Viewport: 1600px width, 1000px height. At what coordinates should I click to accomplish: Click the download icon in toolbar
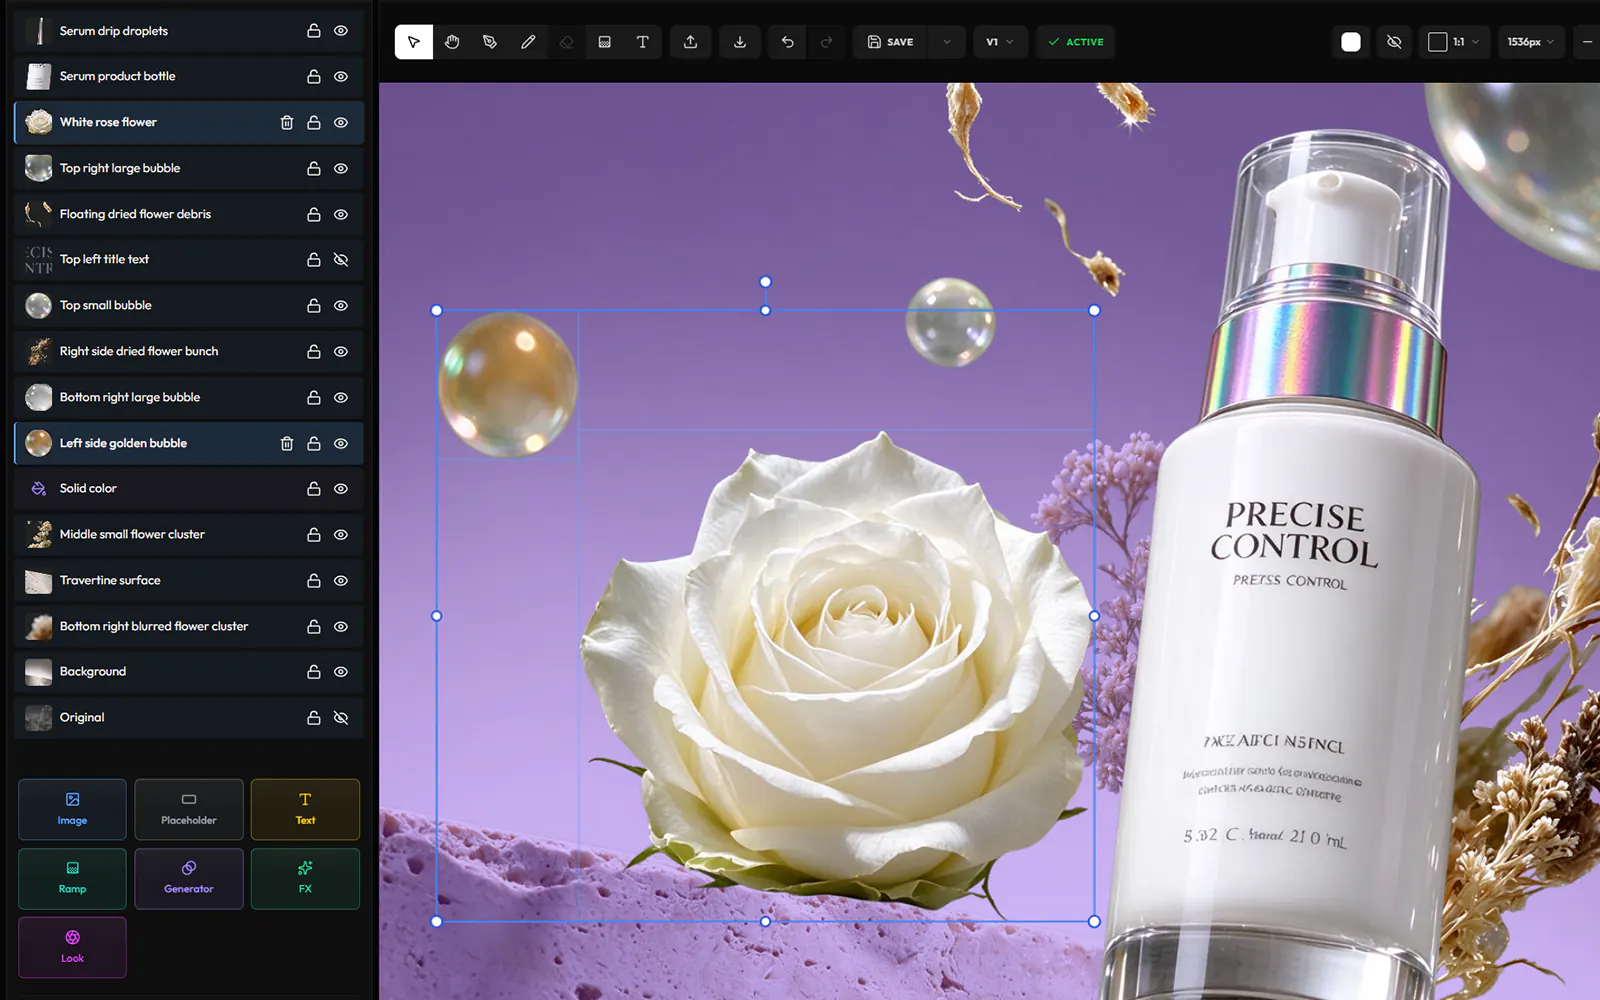click(x=740, y=42)
